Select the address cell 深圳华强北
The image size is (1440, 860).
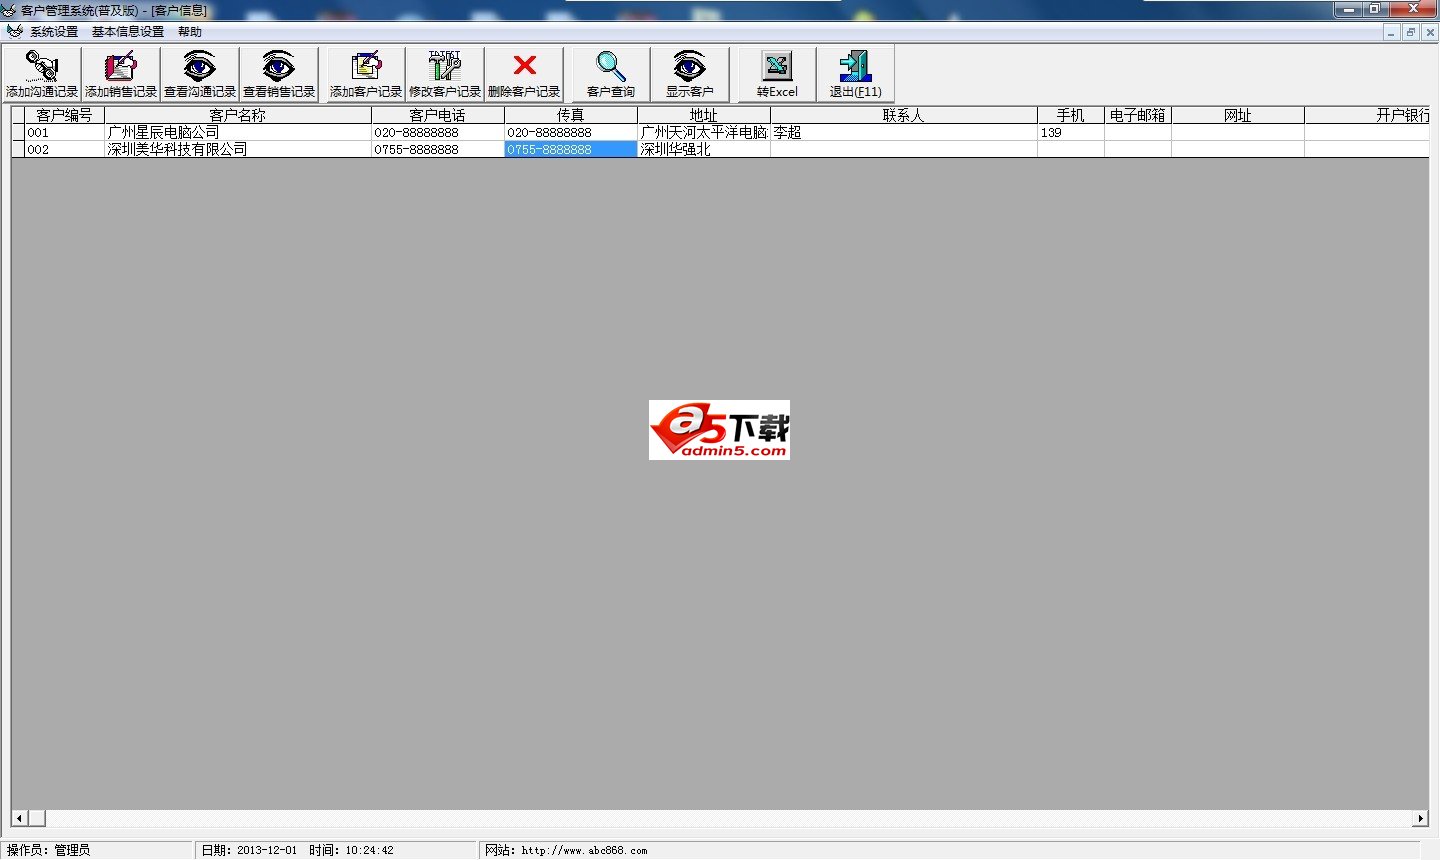(x=704, y=149)
